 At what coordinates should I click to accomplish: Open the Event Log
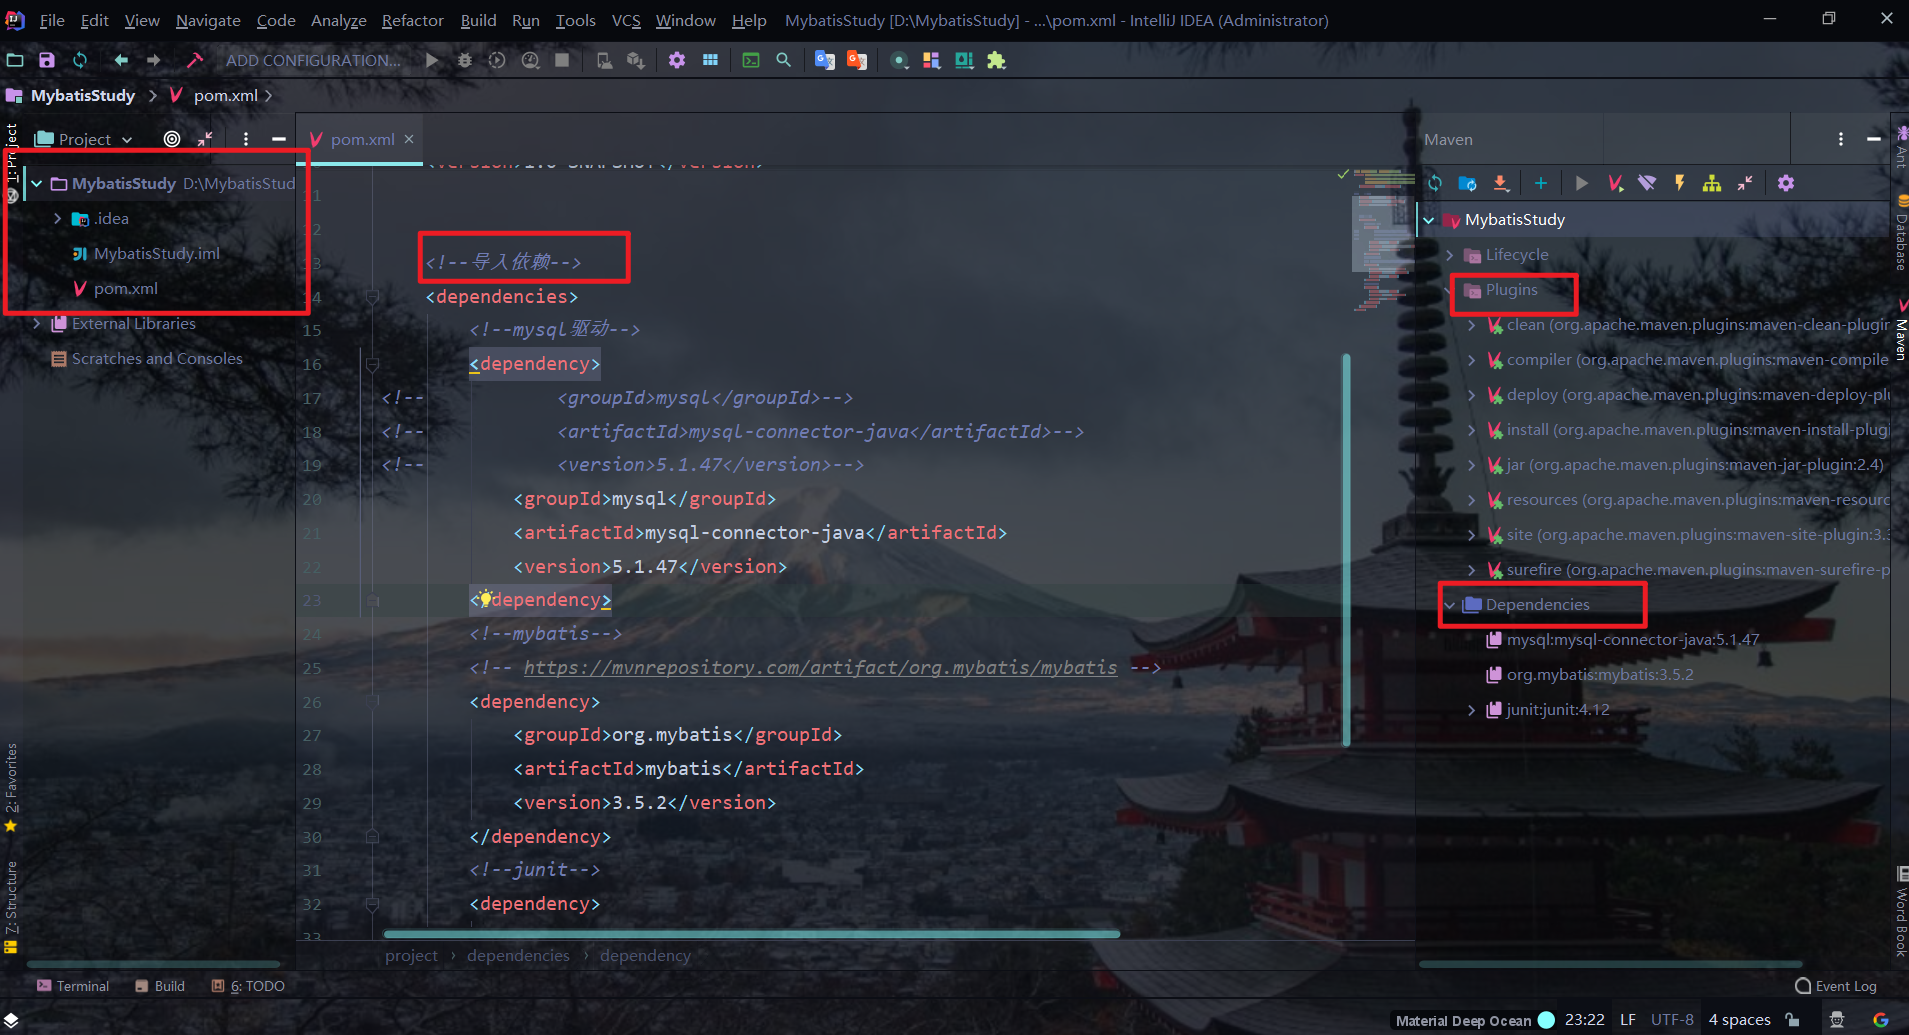pyautogui.click(x=1836, y=986)
